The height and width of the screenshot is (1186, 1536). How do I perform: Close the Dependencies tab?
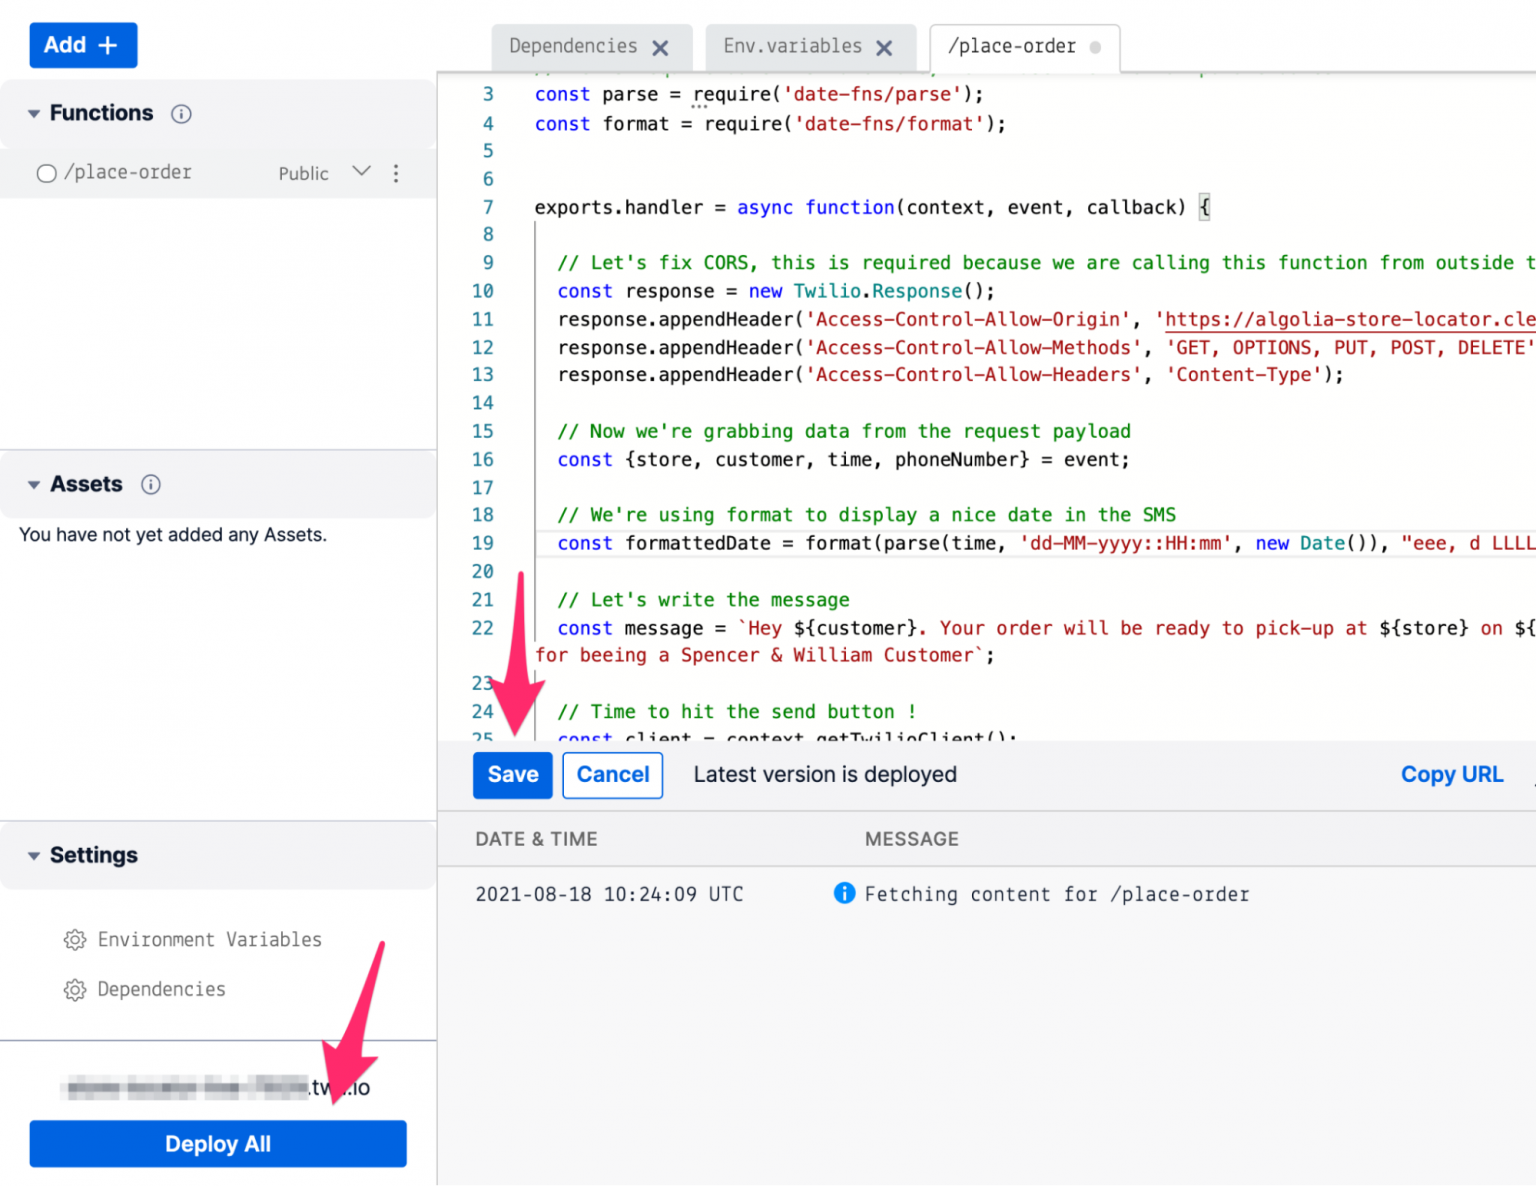pyautogui.click(x=660, y=47)
